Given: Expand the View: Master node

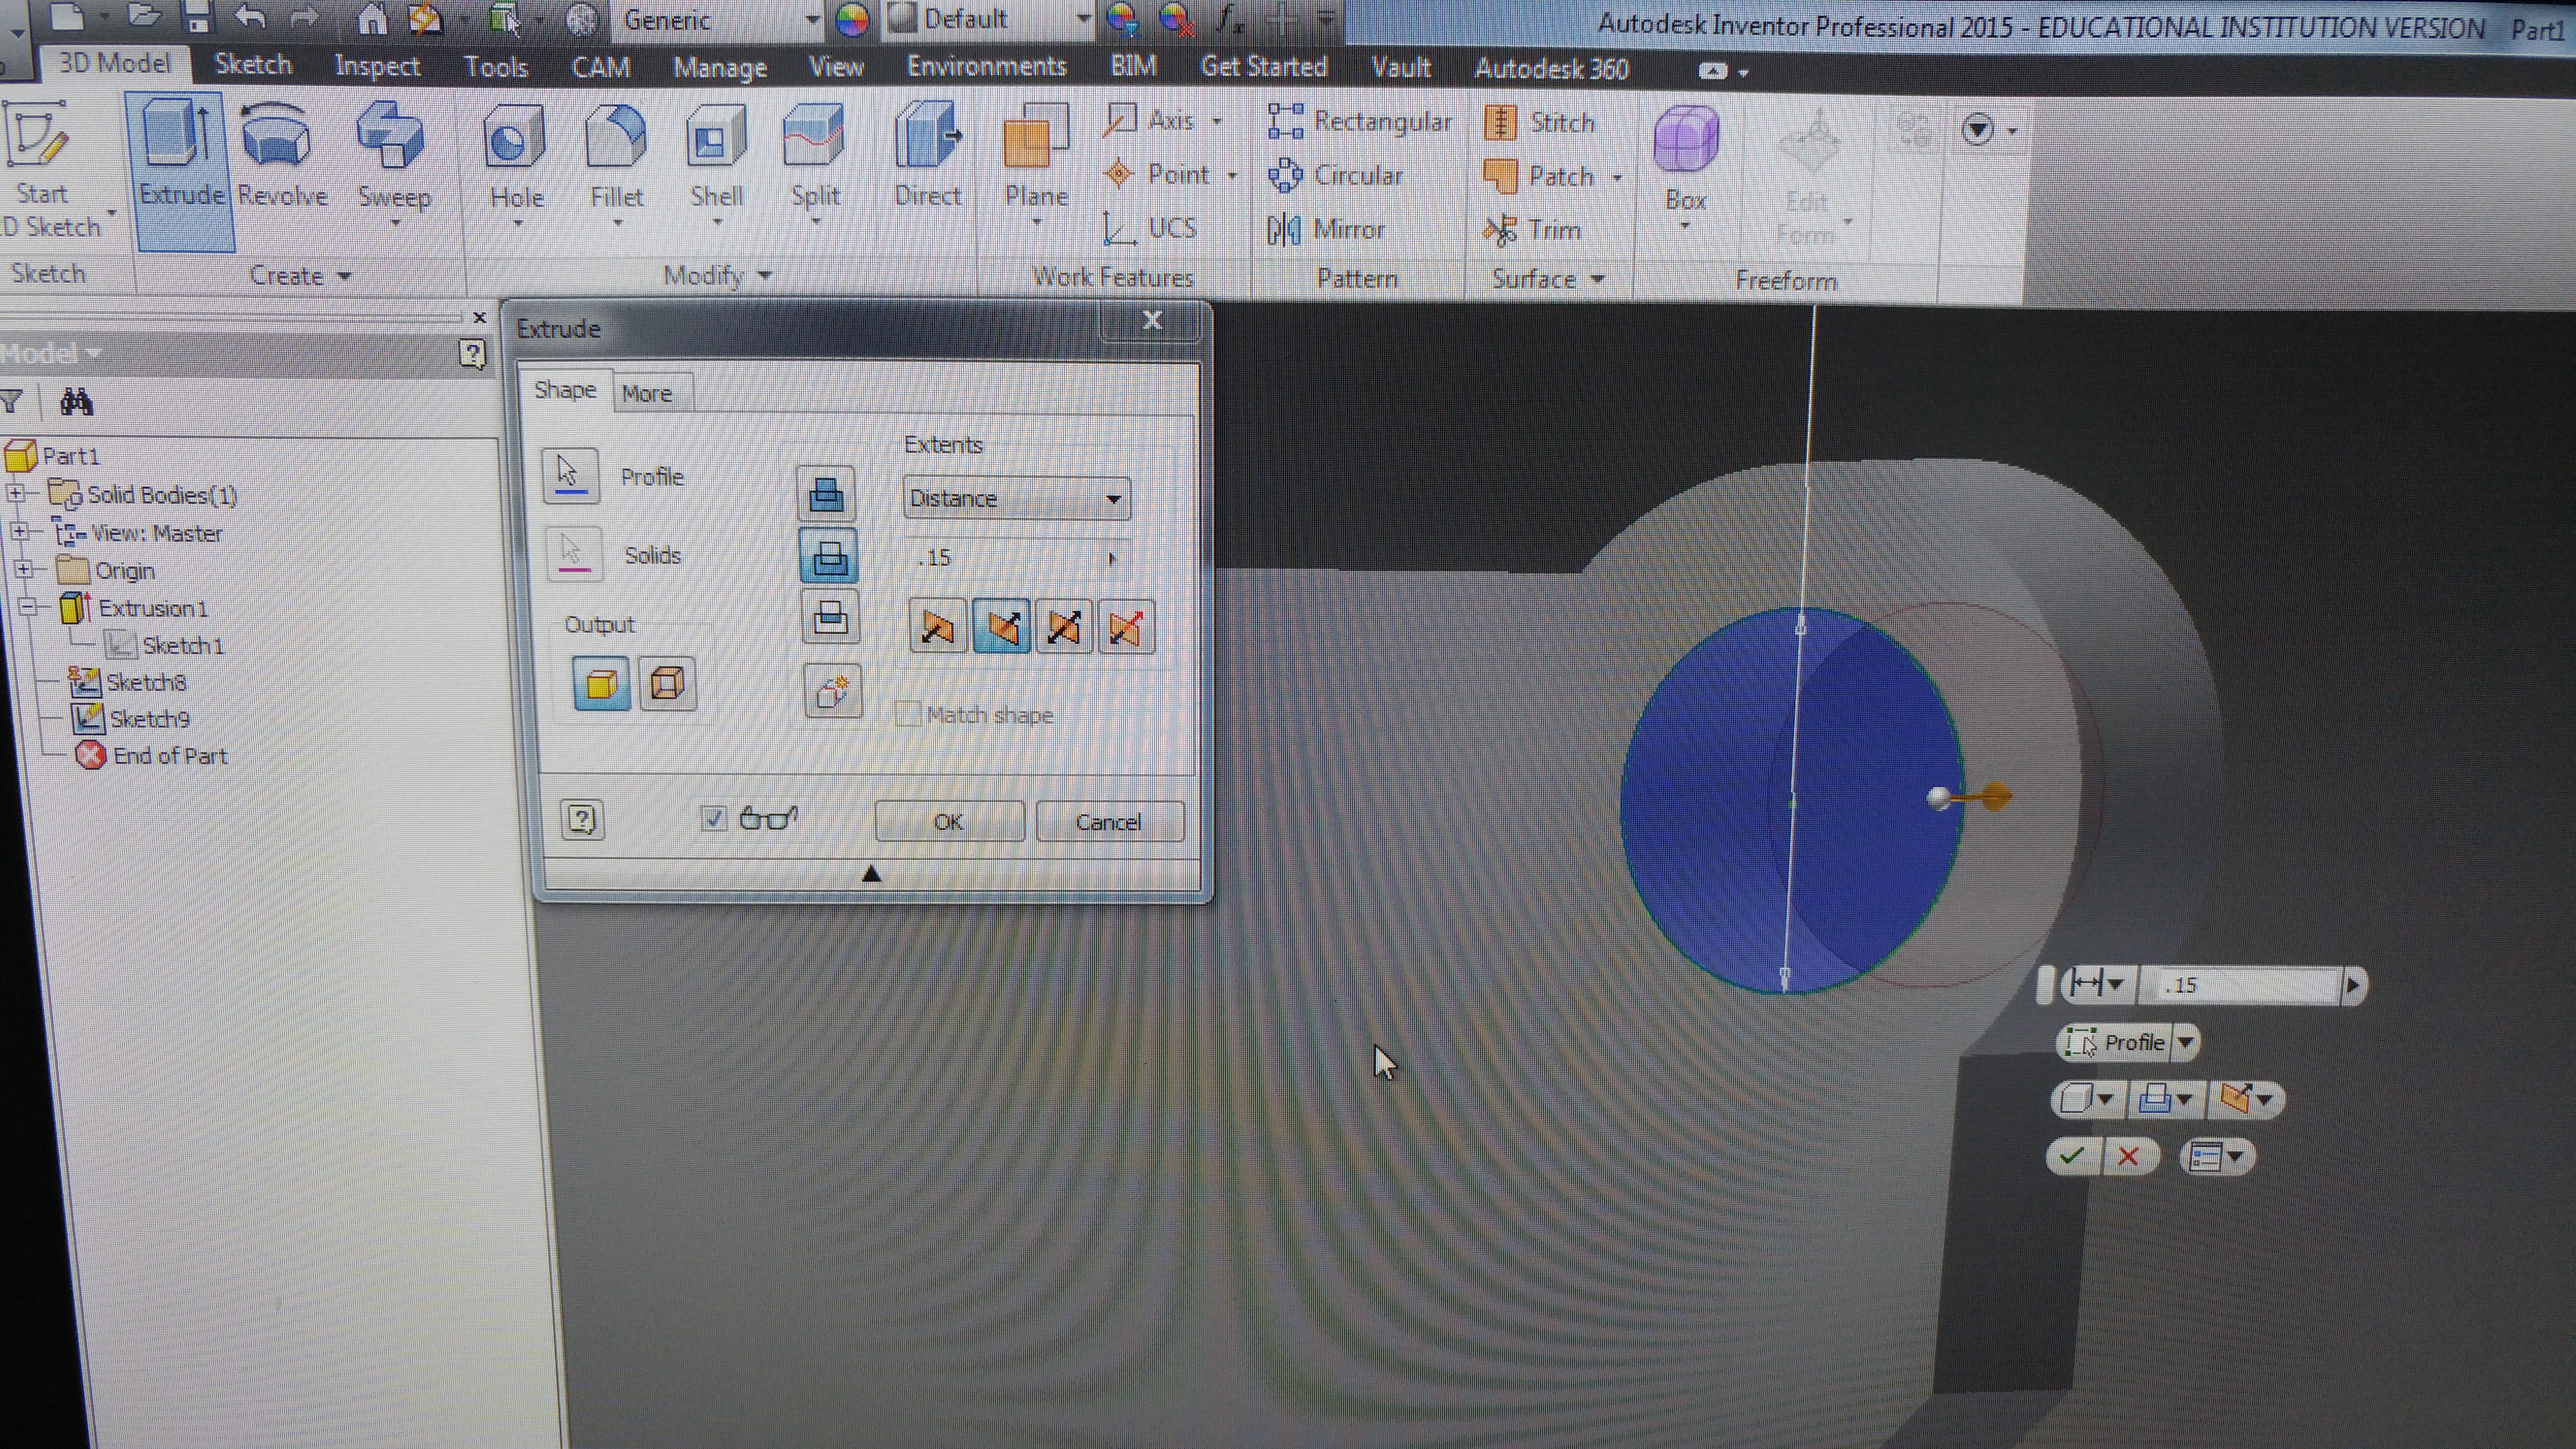Looking at the screenshot, I should (20, 532).
